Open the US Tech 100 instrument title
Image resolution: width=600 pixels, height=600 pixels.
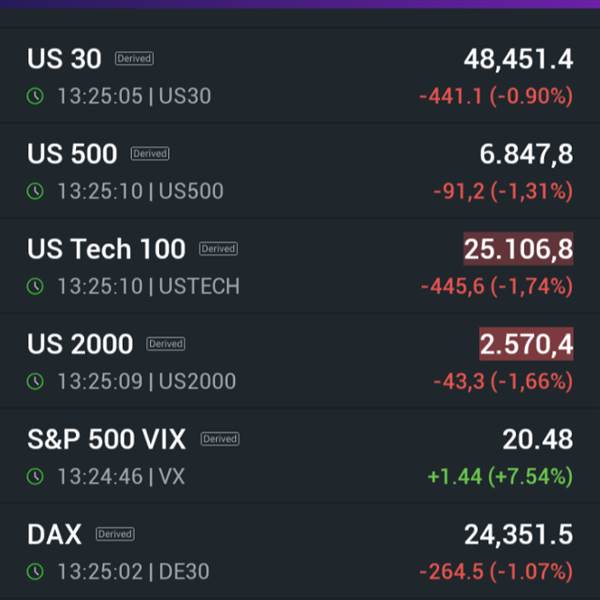click(x=106, y=249)
